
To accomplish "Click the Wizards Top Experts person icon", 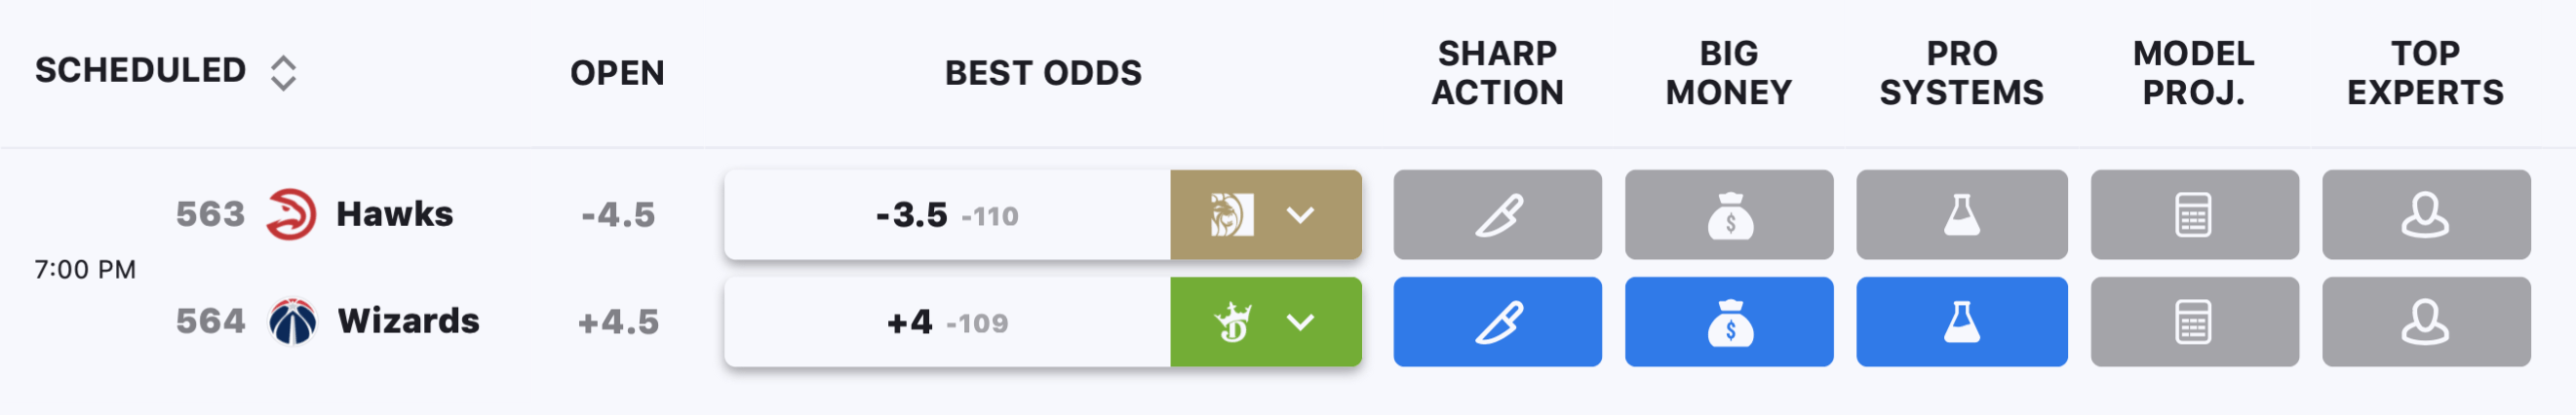I will [x=2426, y=321].
